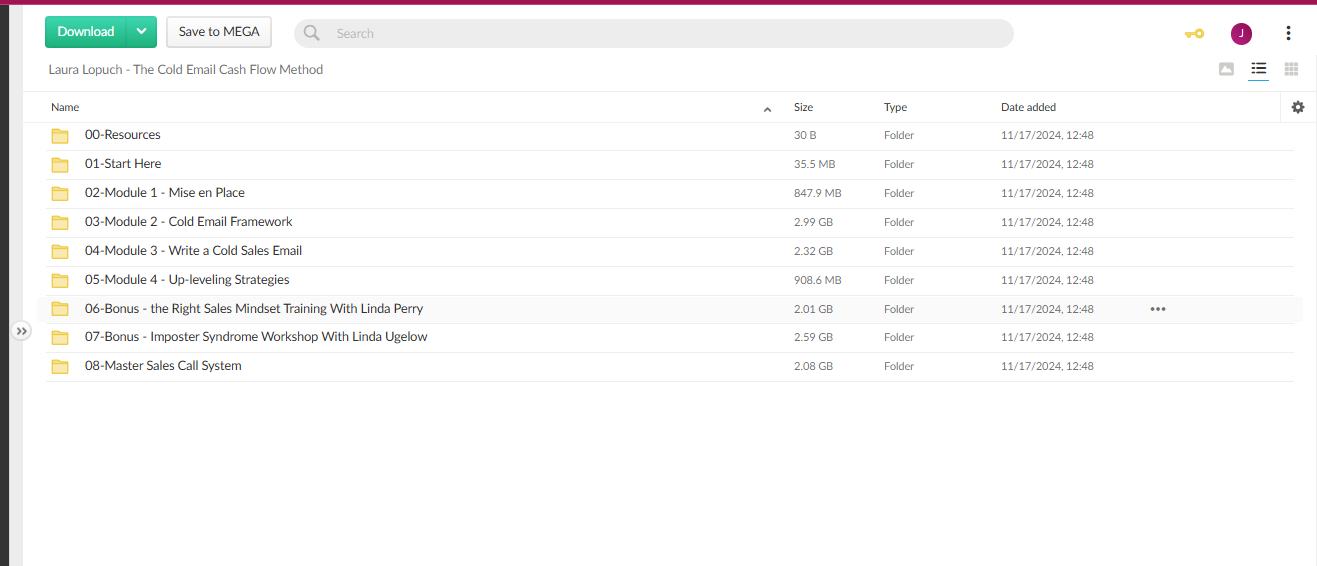This screenshot has height=566, width=1317.
Task: Open the 01-Start Here folder
Action: [123, 164]
